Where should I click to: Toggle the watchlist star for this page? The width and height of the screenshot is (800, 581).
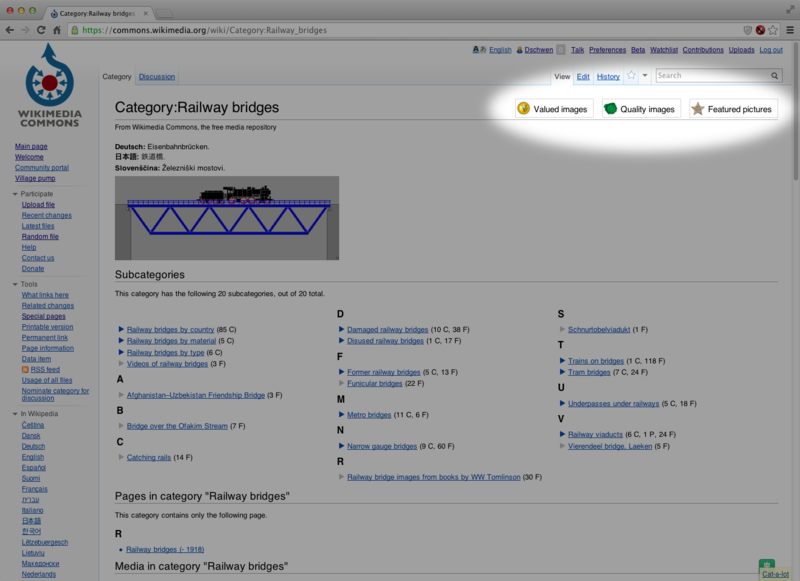(x=631, y=76)
